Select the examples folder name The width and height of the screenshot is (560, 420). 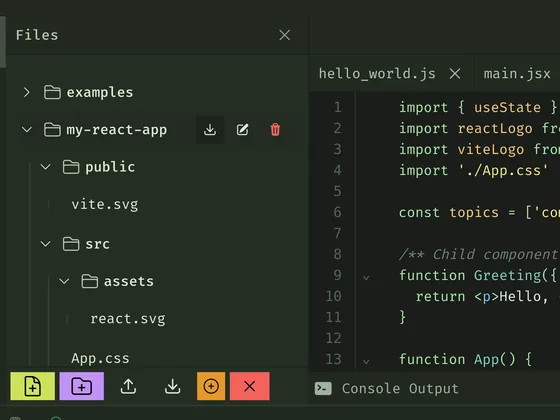pyautogui.click(x=100, y=92)
